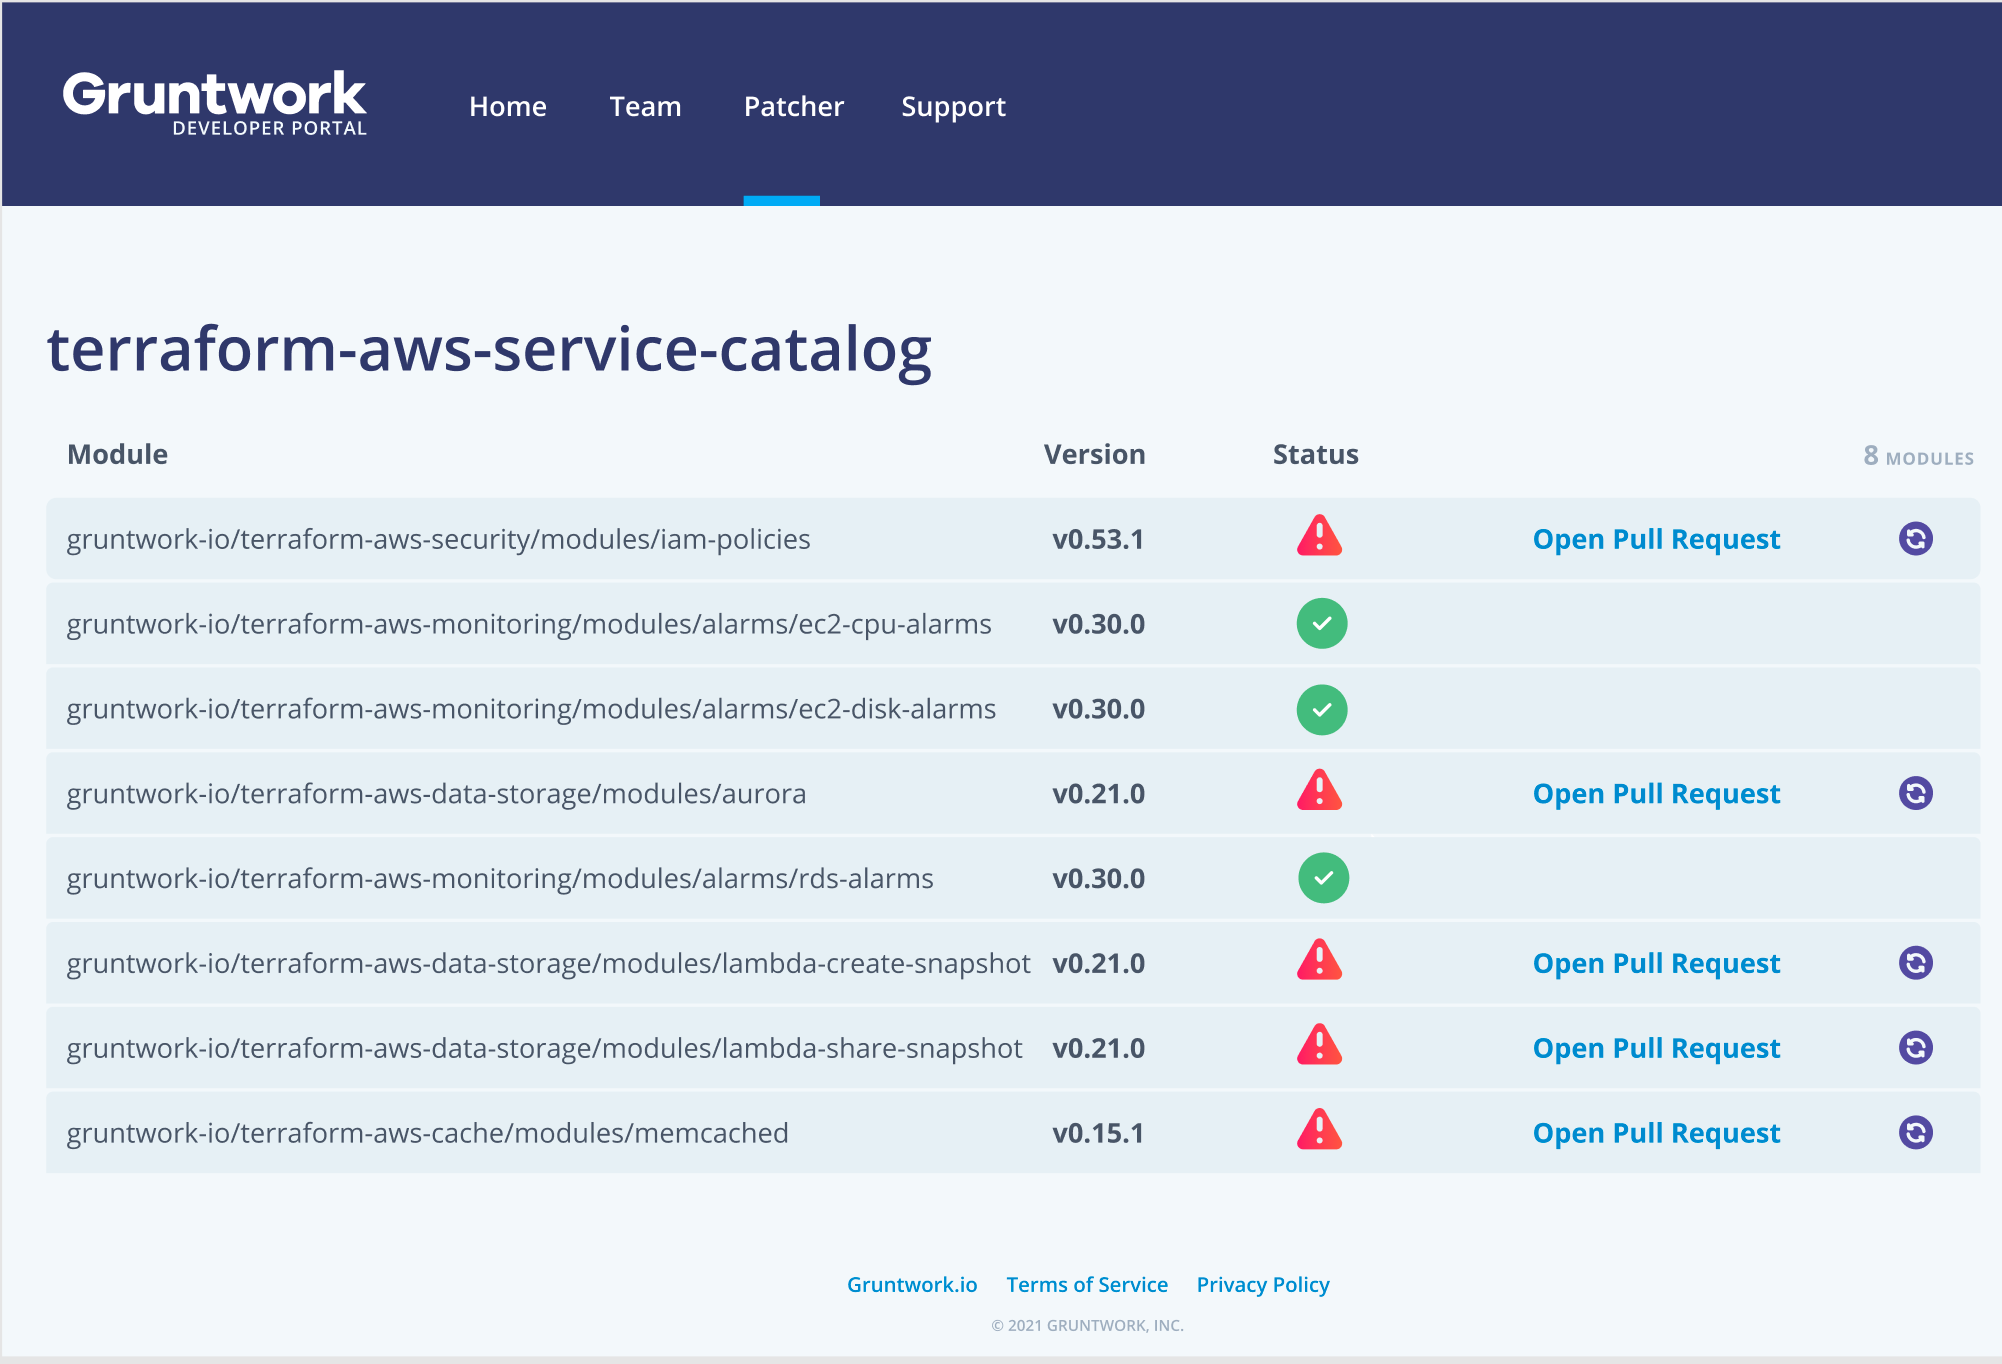Image resolution: width=2002 pixels, height=1364 pixels.
Task: Select the lambda-create-snapshot module row
Action: [547, 964]
